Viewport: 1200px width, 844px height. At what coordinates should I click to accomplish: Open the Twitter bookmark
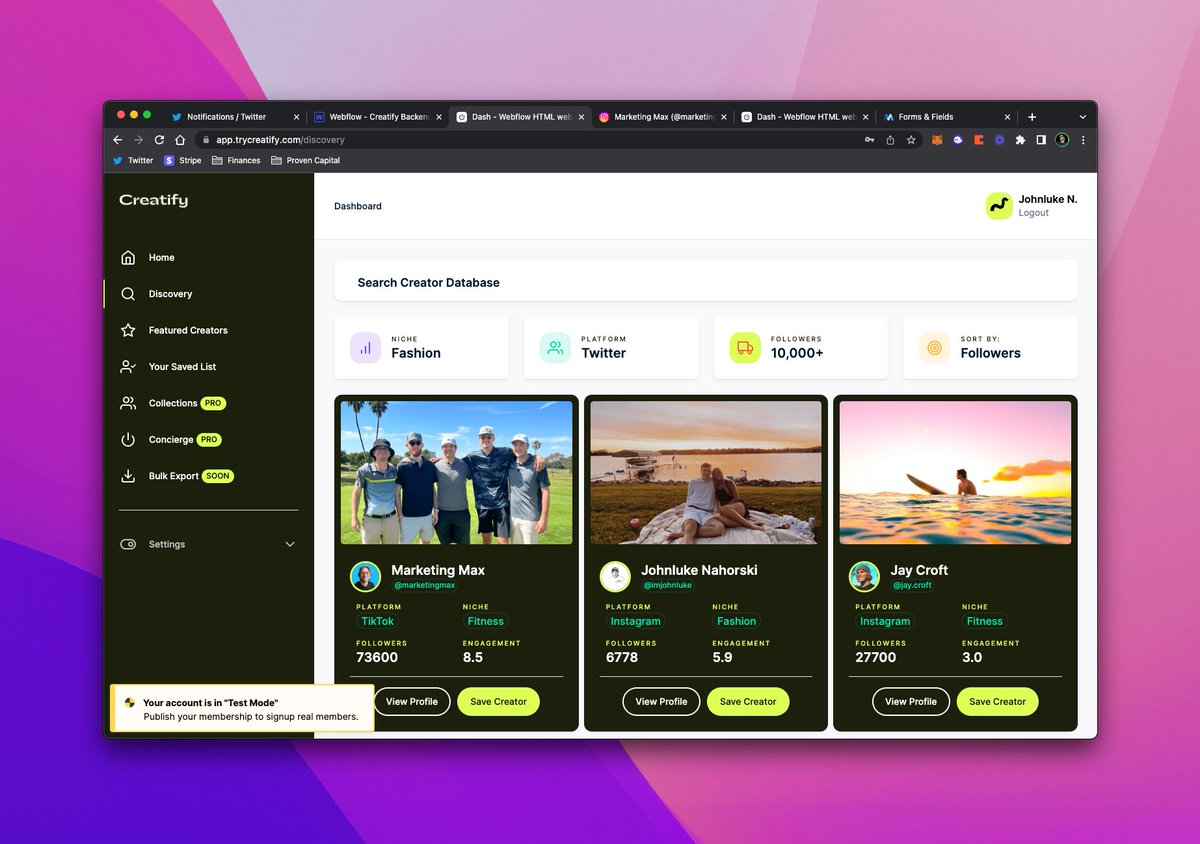coord(133,160)
